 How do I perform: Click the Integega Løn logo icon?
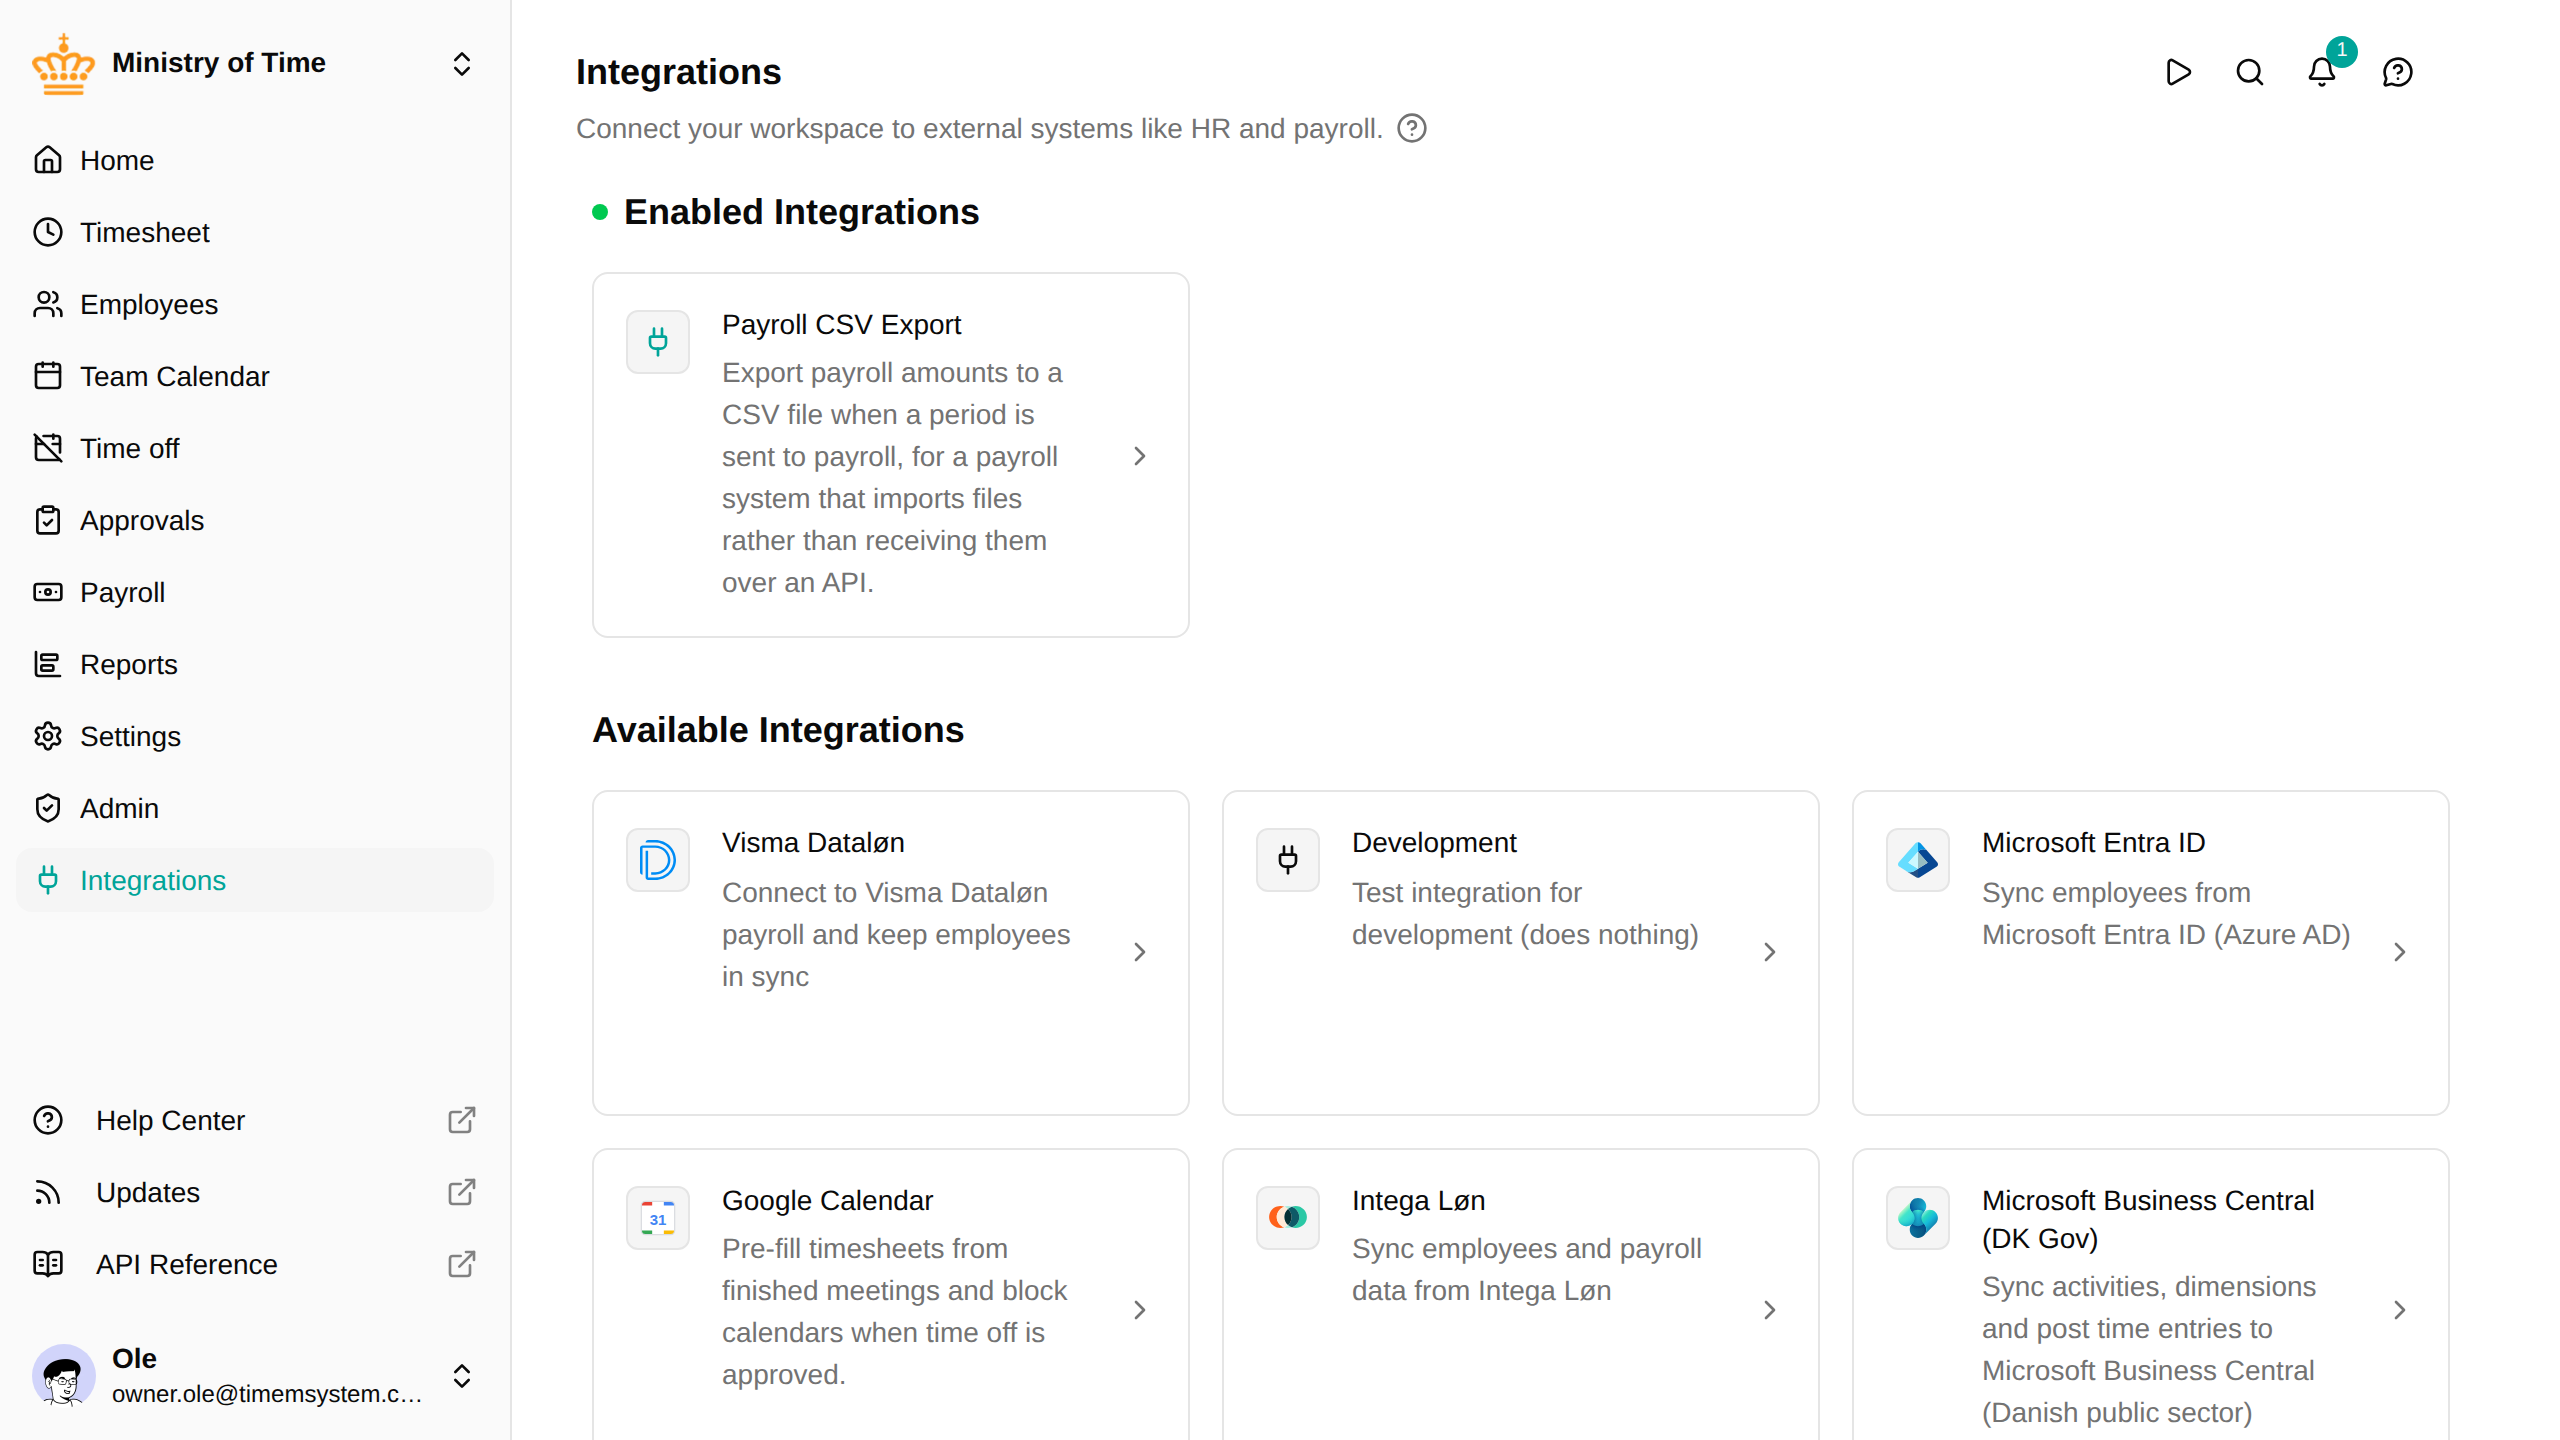click(1288, 1218)
